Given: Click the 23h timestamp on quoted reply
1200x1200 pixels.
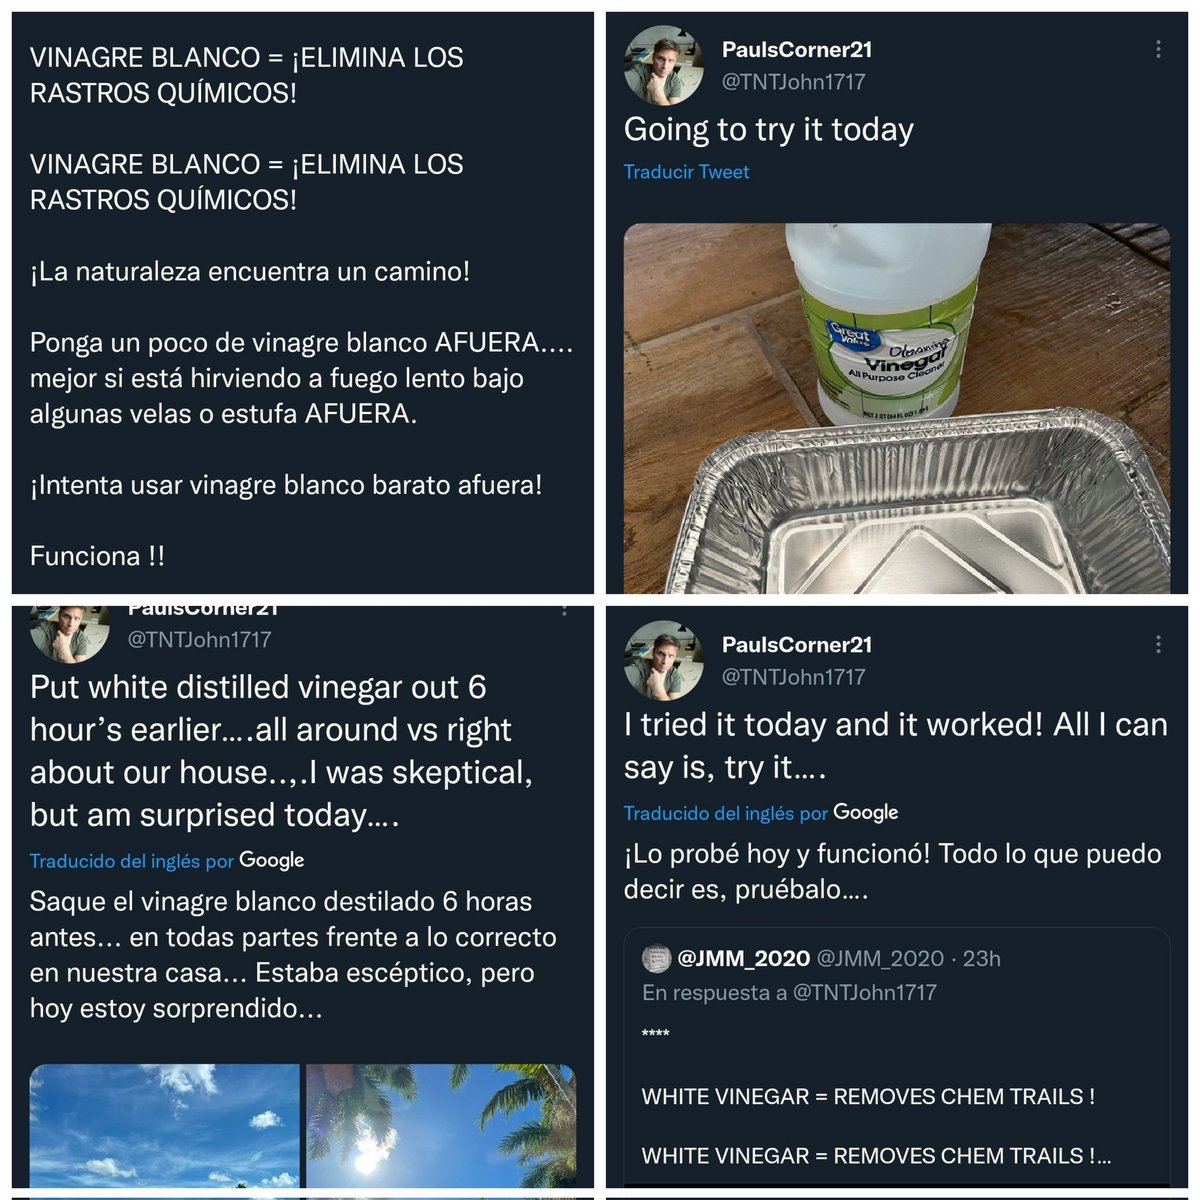Looking at the screenshot, I should tap(981, 959).
